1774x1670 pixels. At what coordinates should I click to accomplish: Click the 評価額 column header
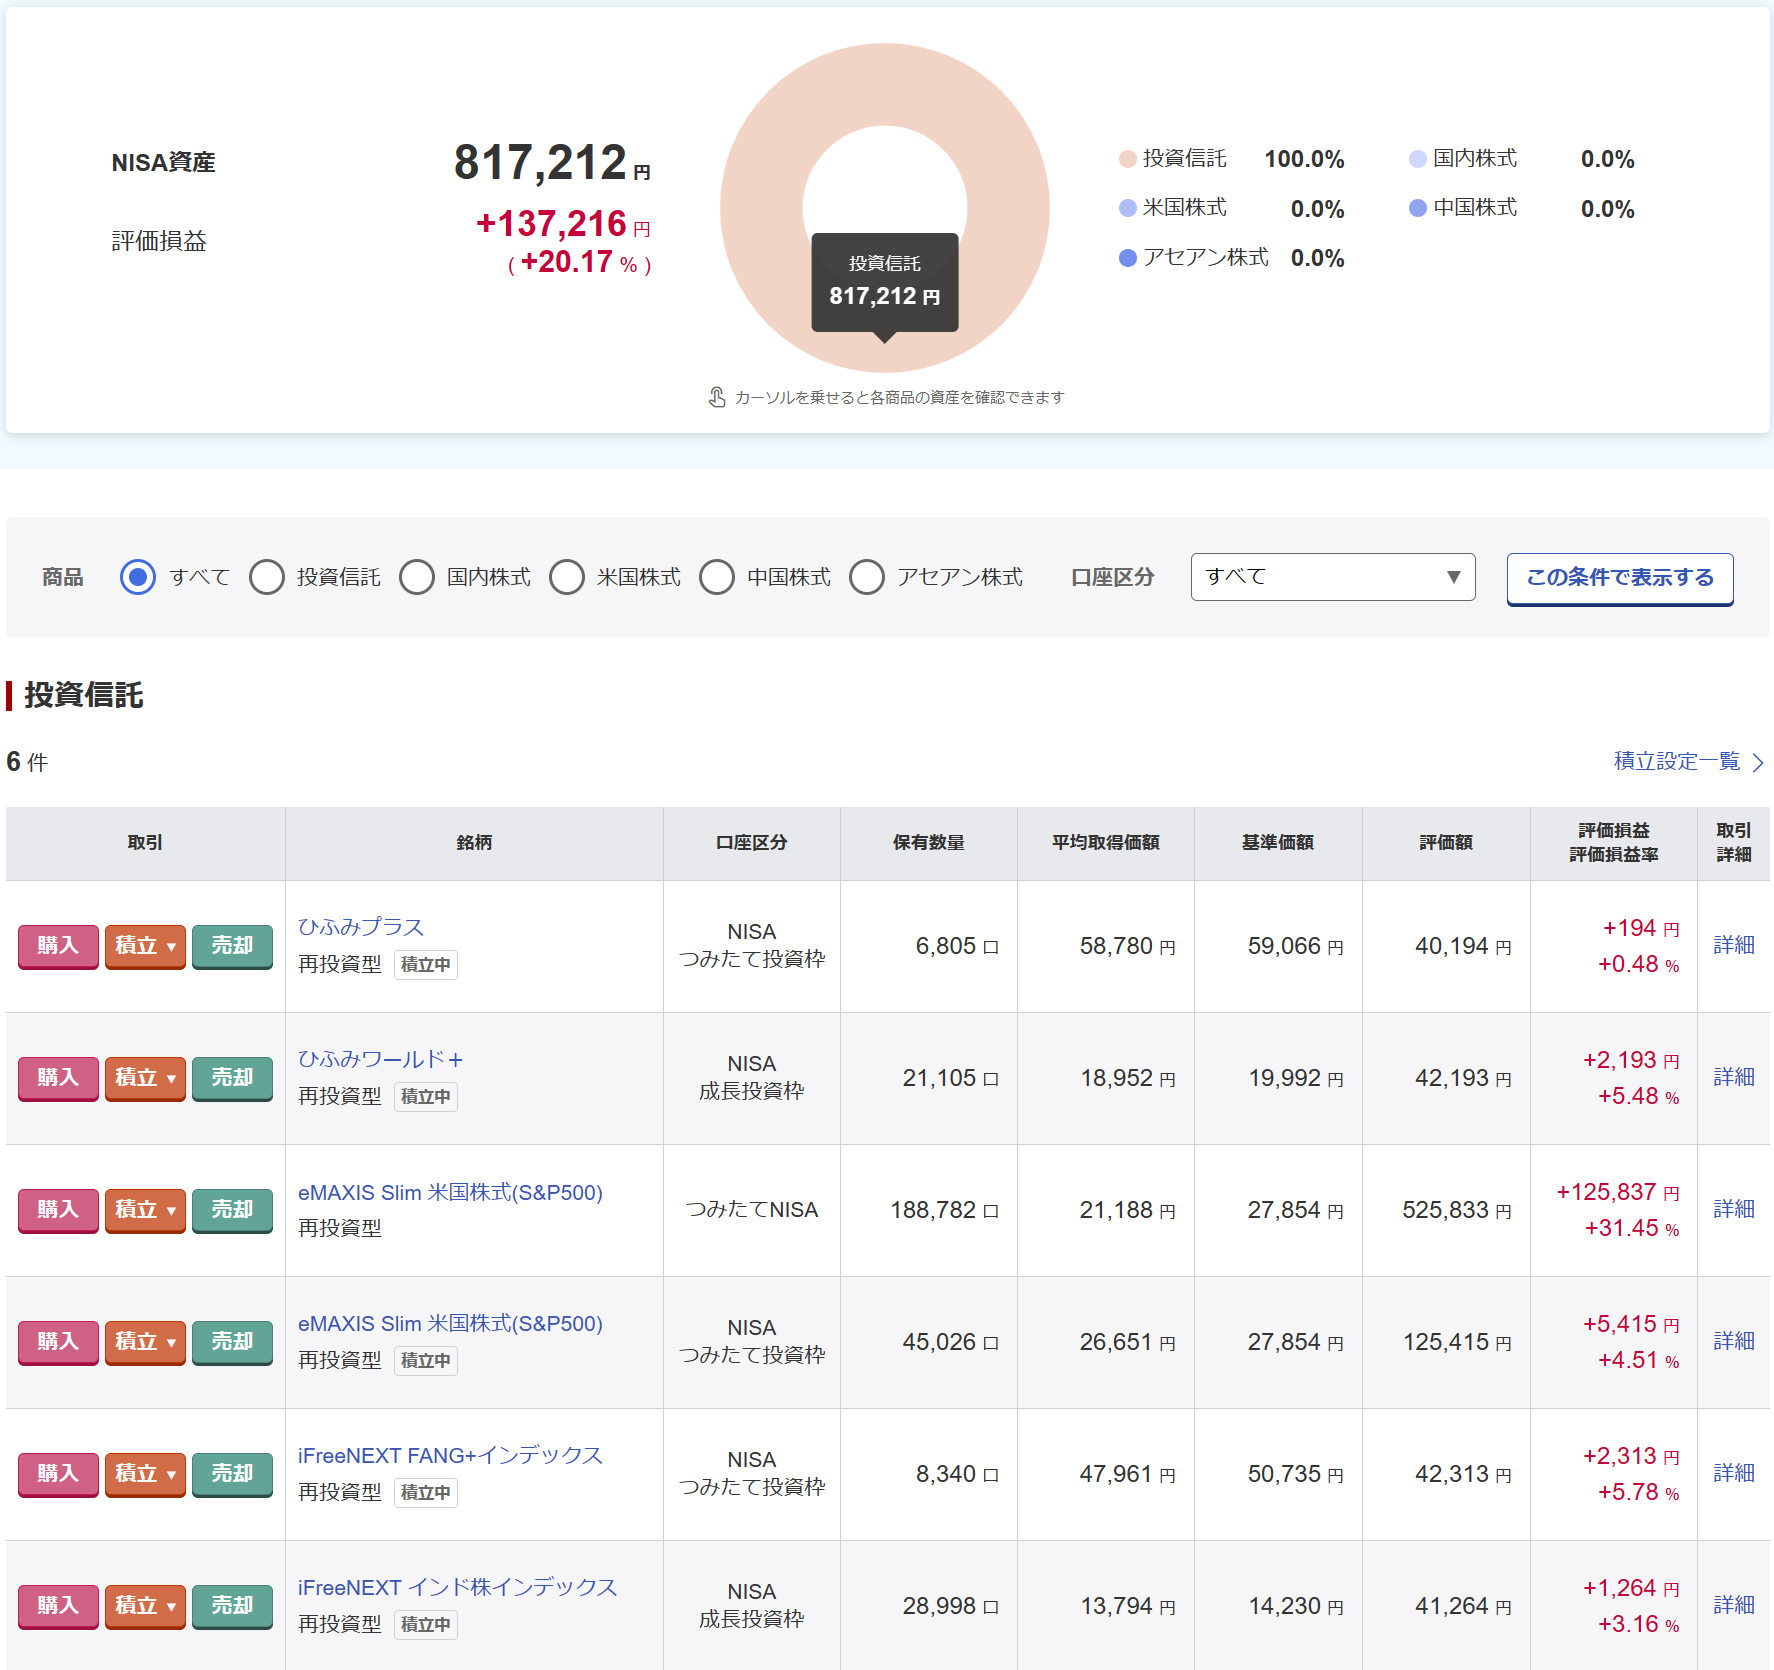coord(1445,843)
